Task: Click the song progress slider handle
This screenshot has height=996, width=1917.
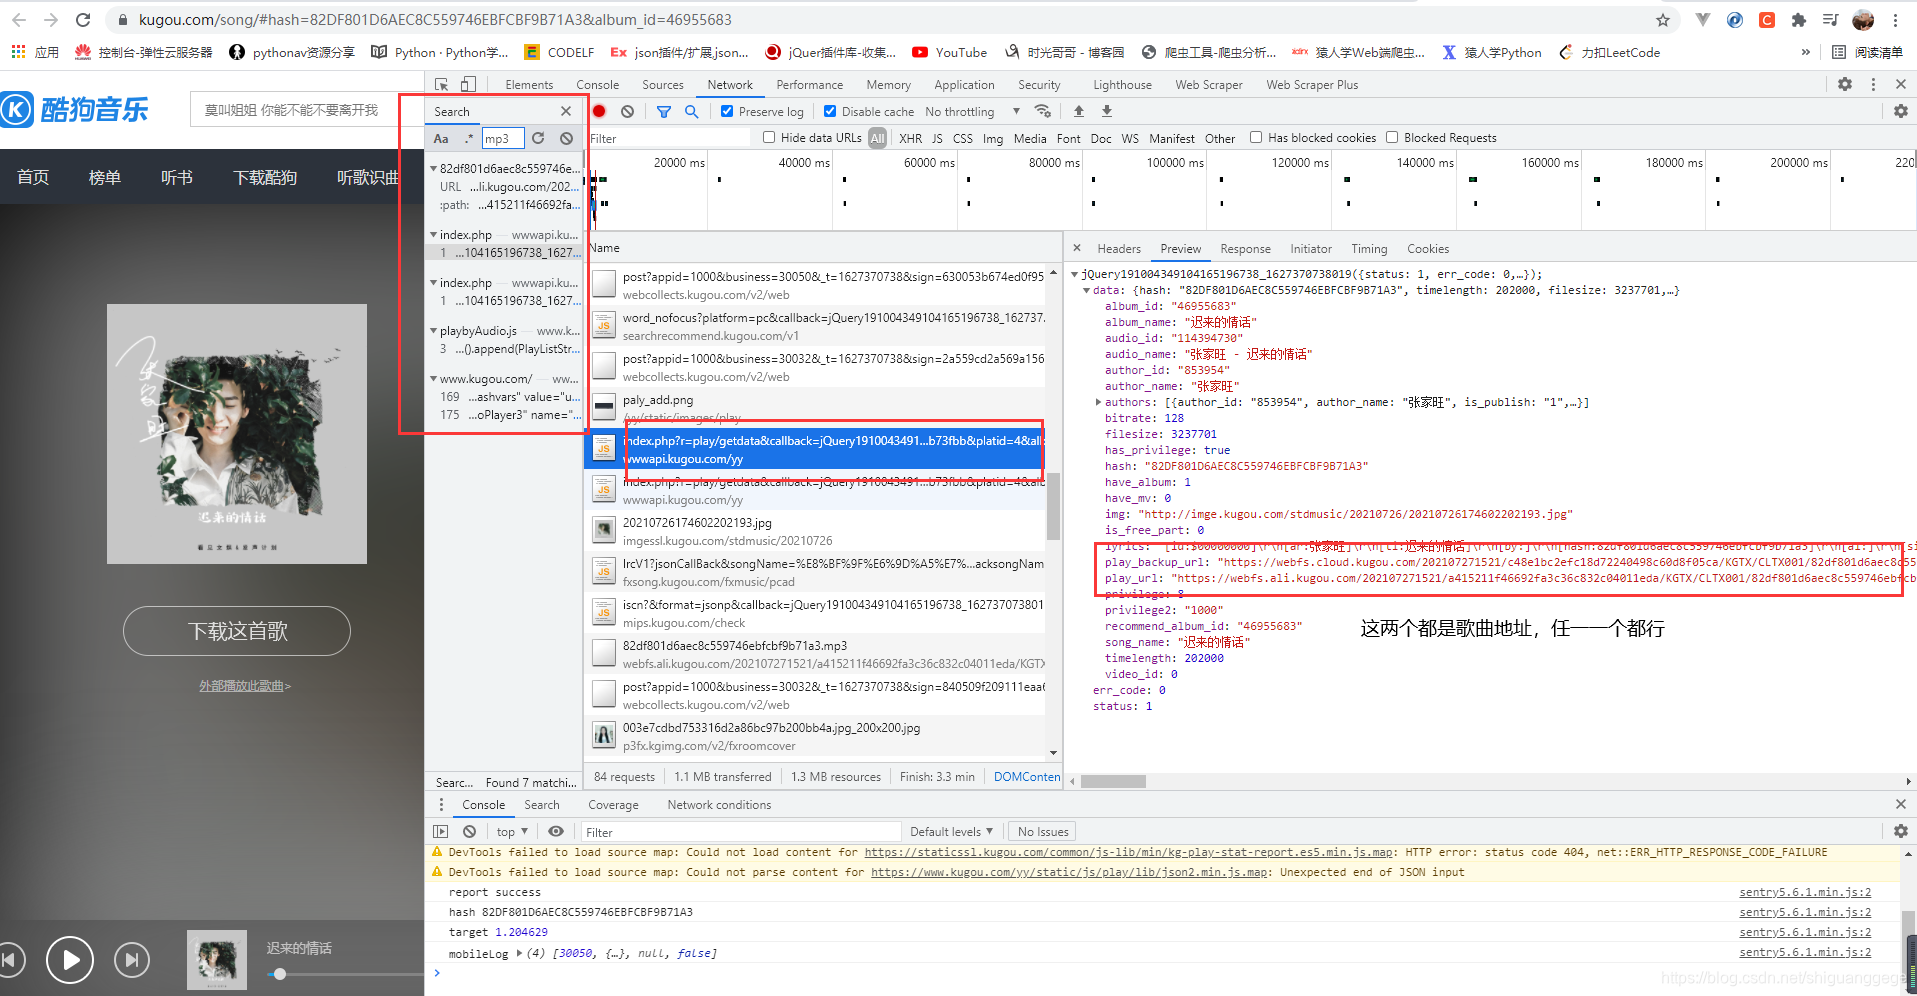Action: [x=280, y=973]
